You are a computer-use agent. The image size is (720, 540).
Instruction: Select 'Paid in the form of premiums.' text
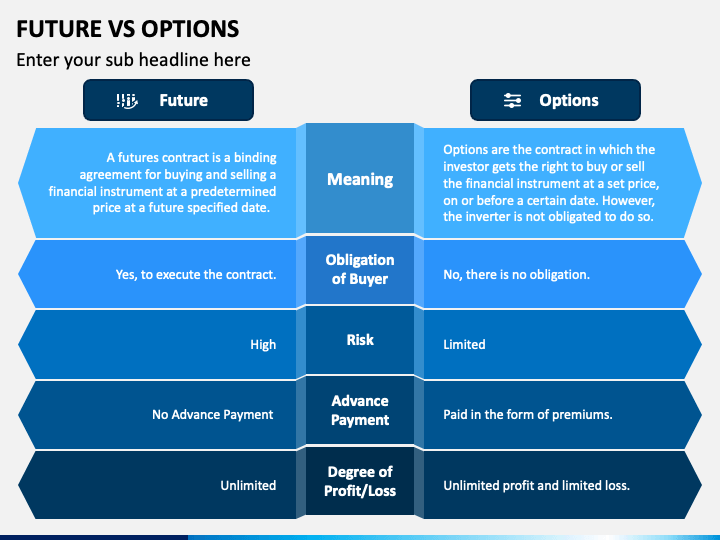coord(528,415)
